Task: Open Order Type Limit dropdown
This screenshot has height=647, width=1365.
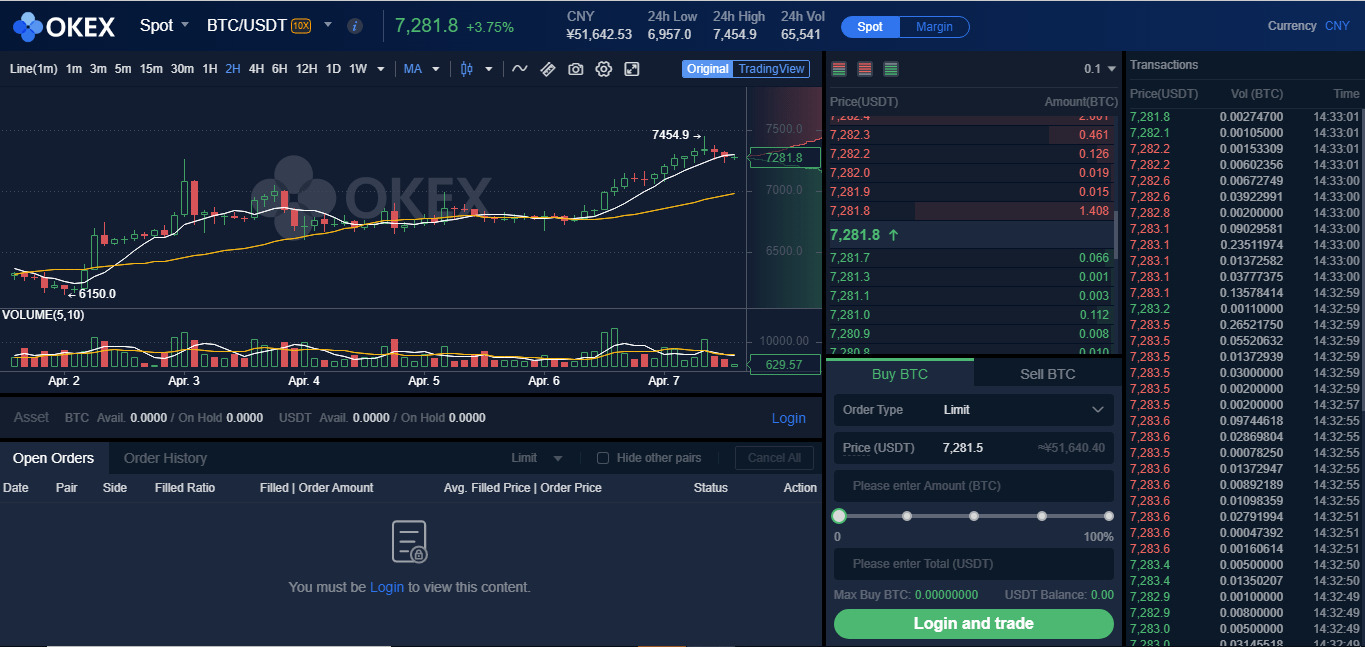Action: point(973,410)
